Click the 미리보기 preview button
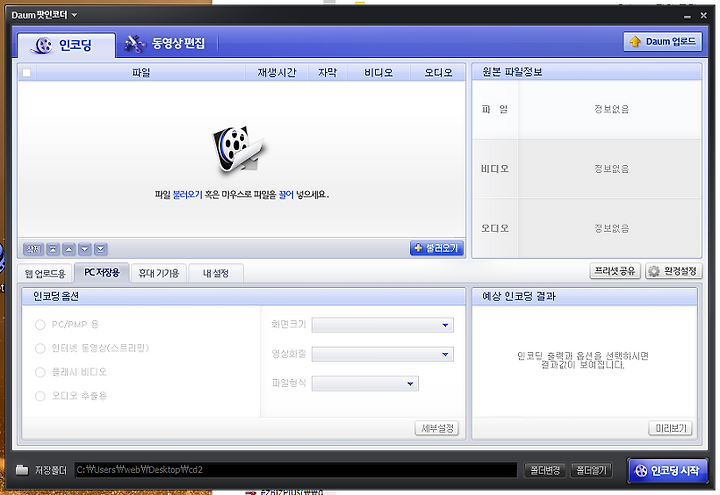The height and width of the screenshot is (495, 720). (x=670, y=428)
